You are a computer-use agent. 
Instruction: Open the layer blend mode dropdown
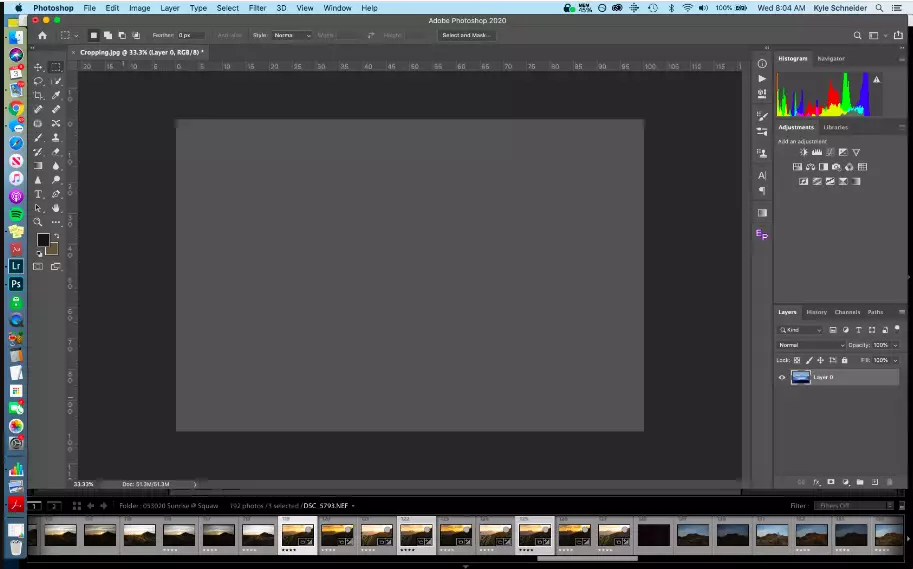(x=811, y=345)
